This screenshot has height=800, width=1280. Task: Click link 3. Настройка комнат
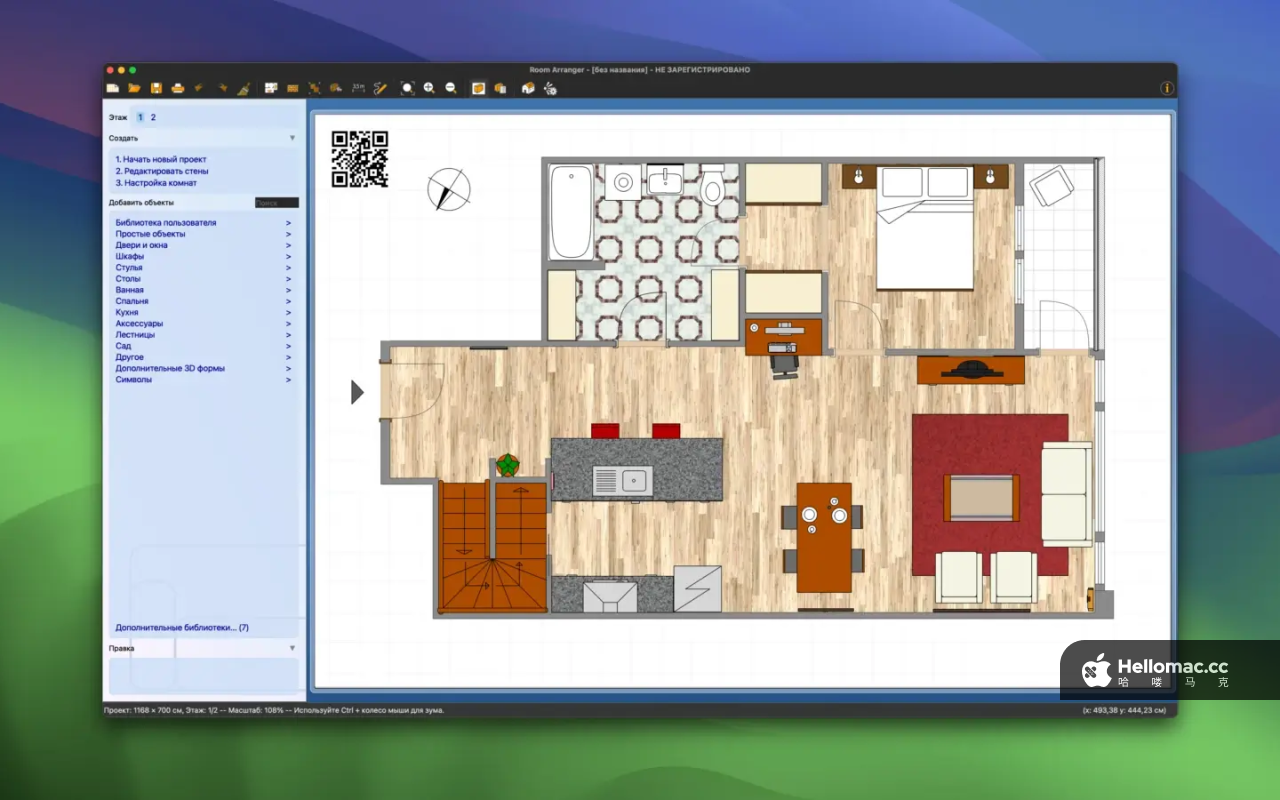click(156, 183)
